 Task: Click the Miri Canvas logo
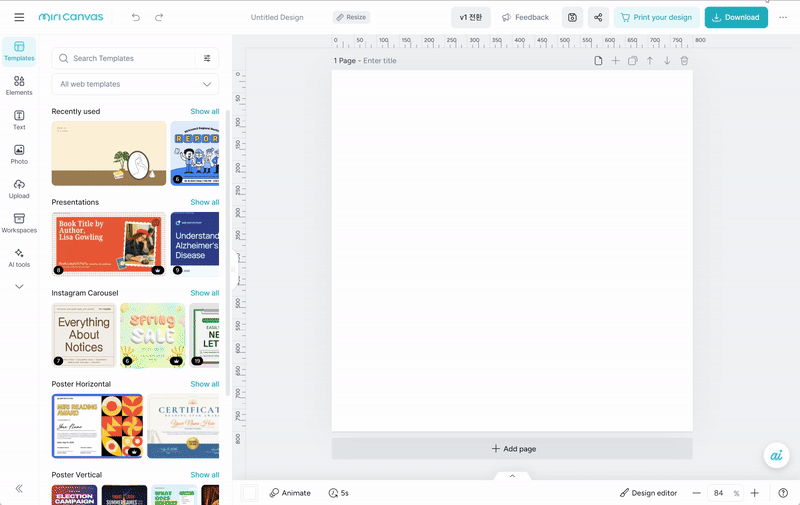tap(71, 17)
